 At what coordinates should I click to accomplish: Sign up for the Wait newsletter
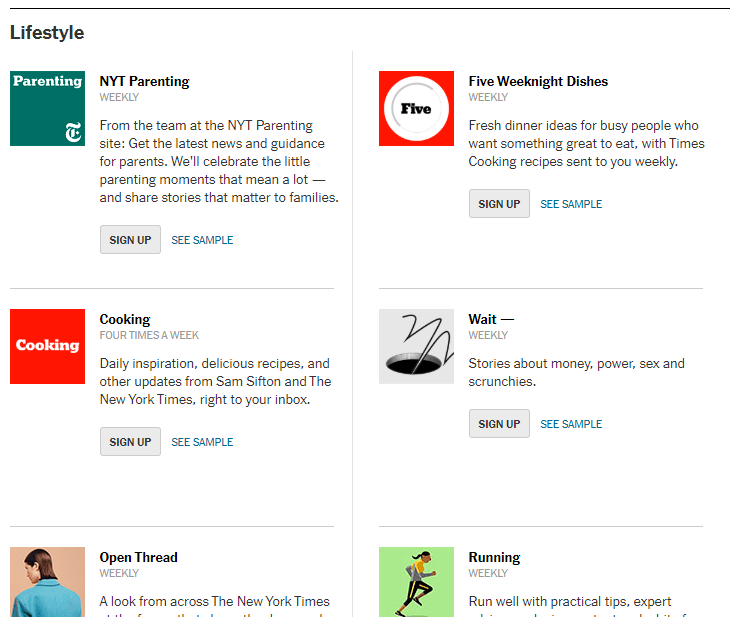[x=499, y=424]
